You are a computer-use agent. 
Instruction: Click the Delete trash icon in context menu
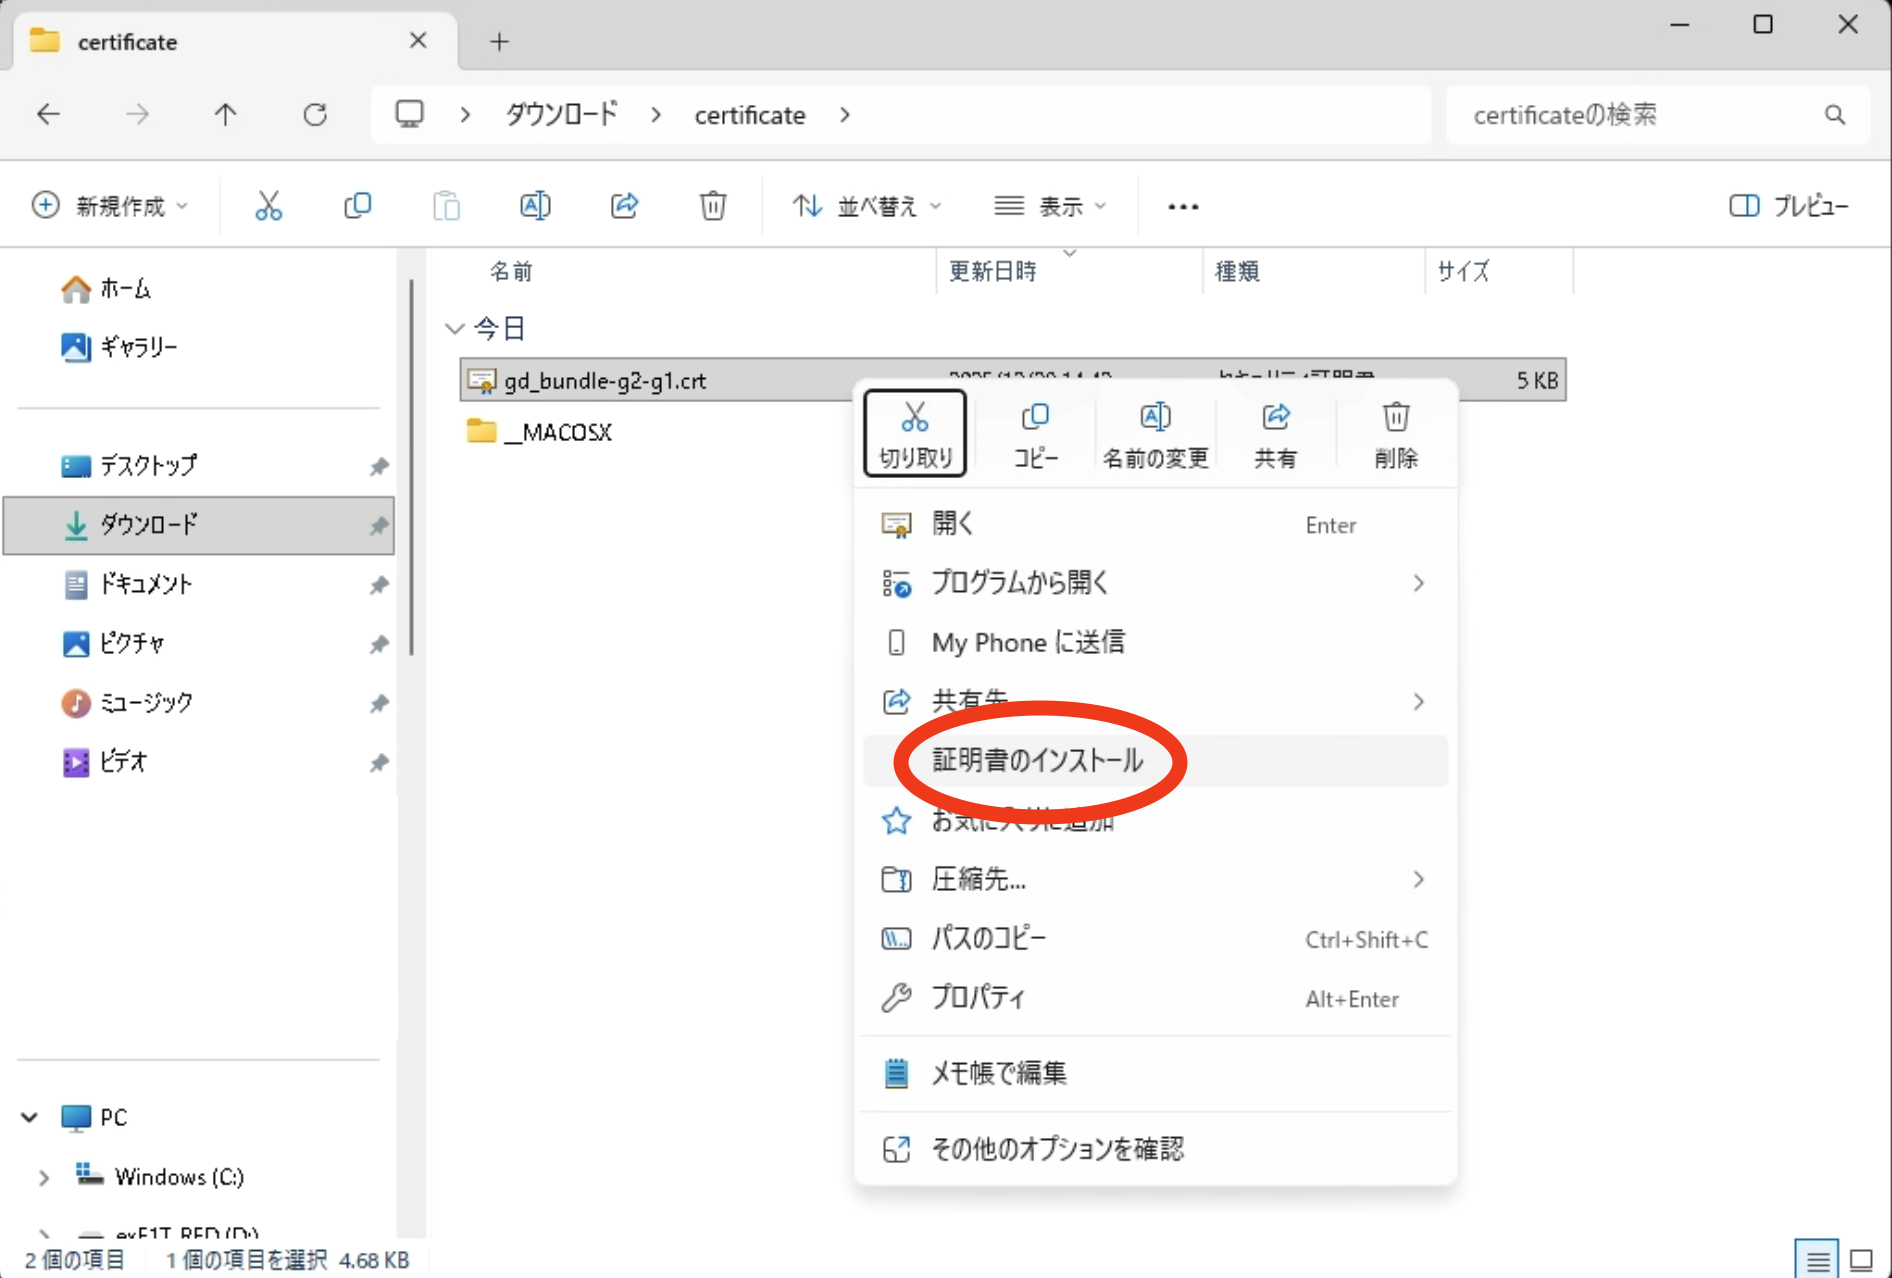[x=1395, y=433]
